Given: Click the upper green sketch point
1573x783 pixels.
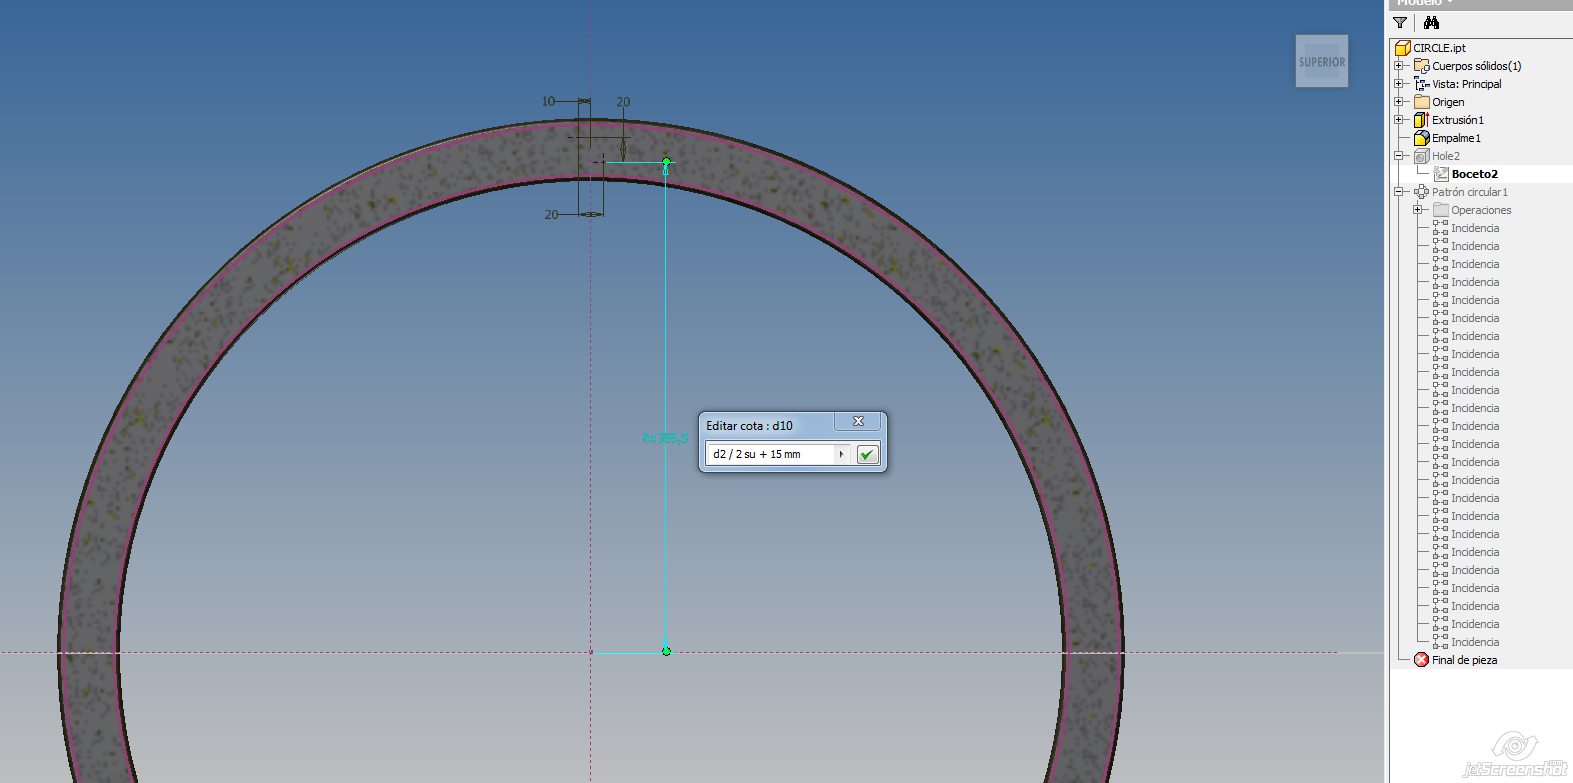Looking at the screenshot, I should [667, 161].
